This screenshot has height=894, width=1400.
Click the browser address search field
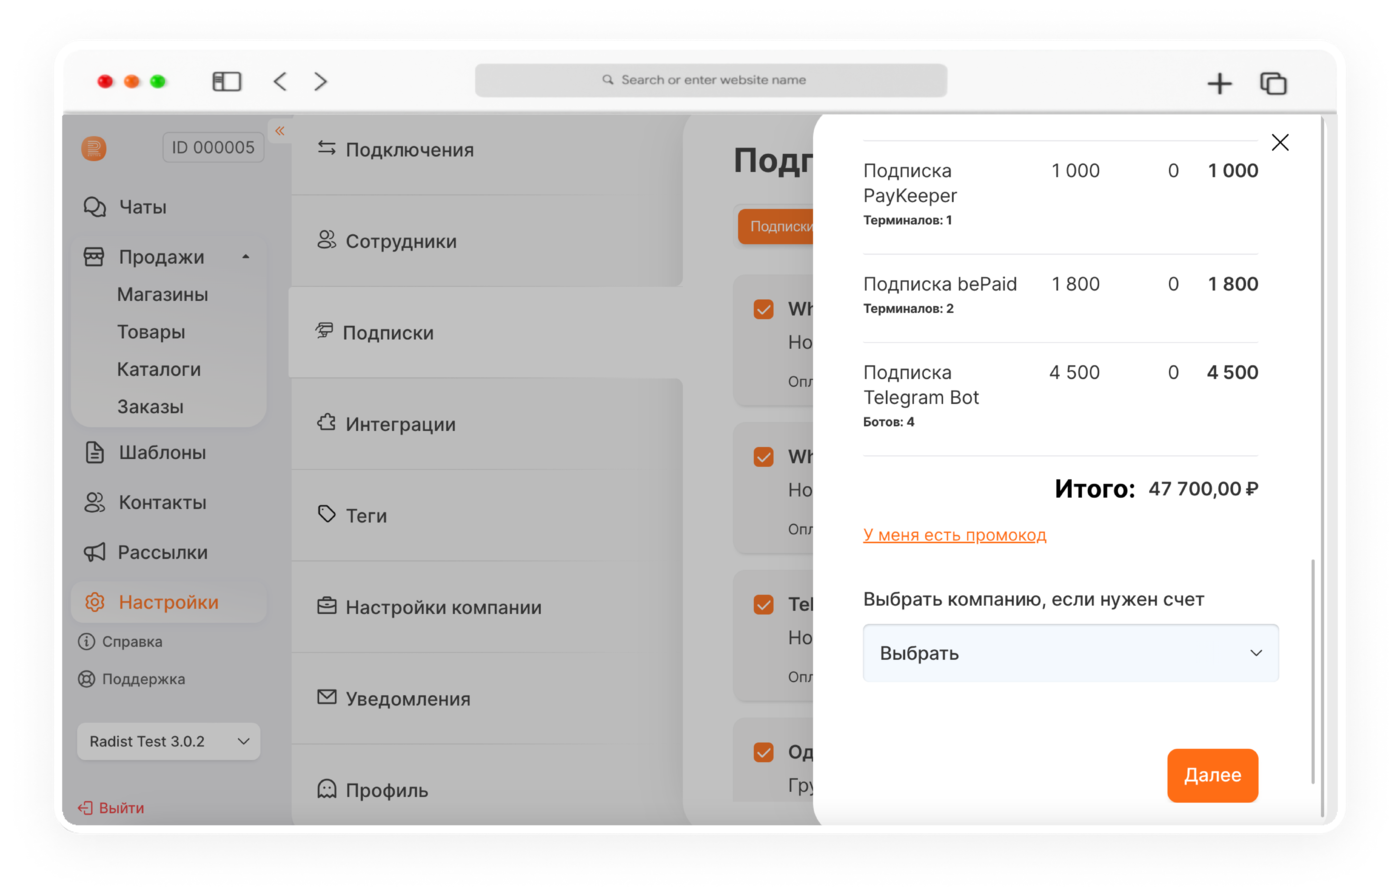coord(711,80)
